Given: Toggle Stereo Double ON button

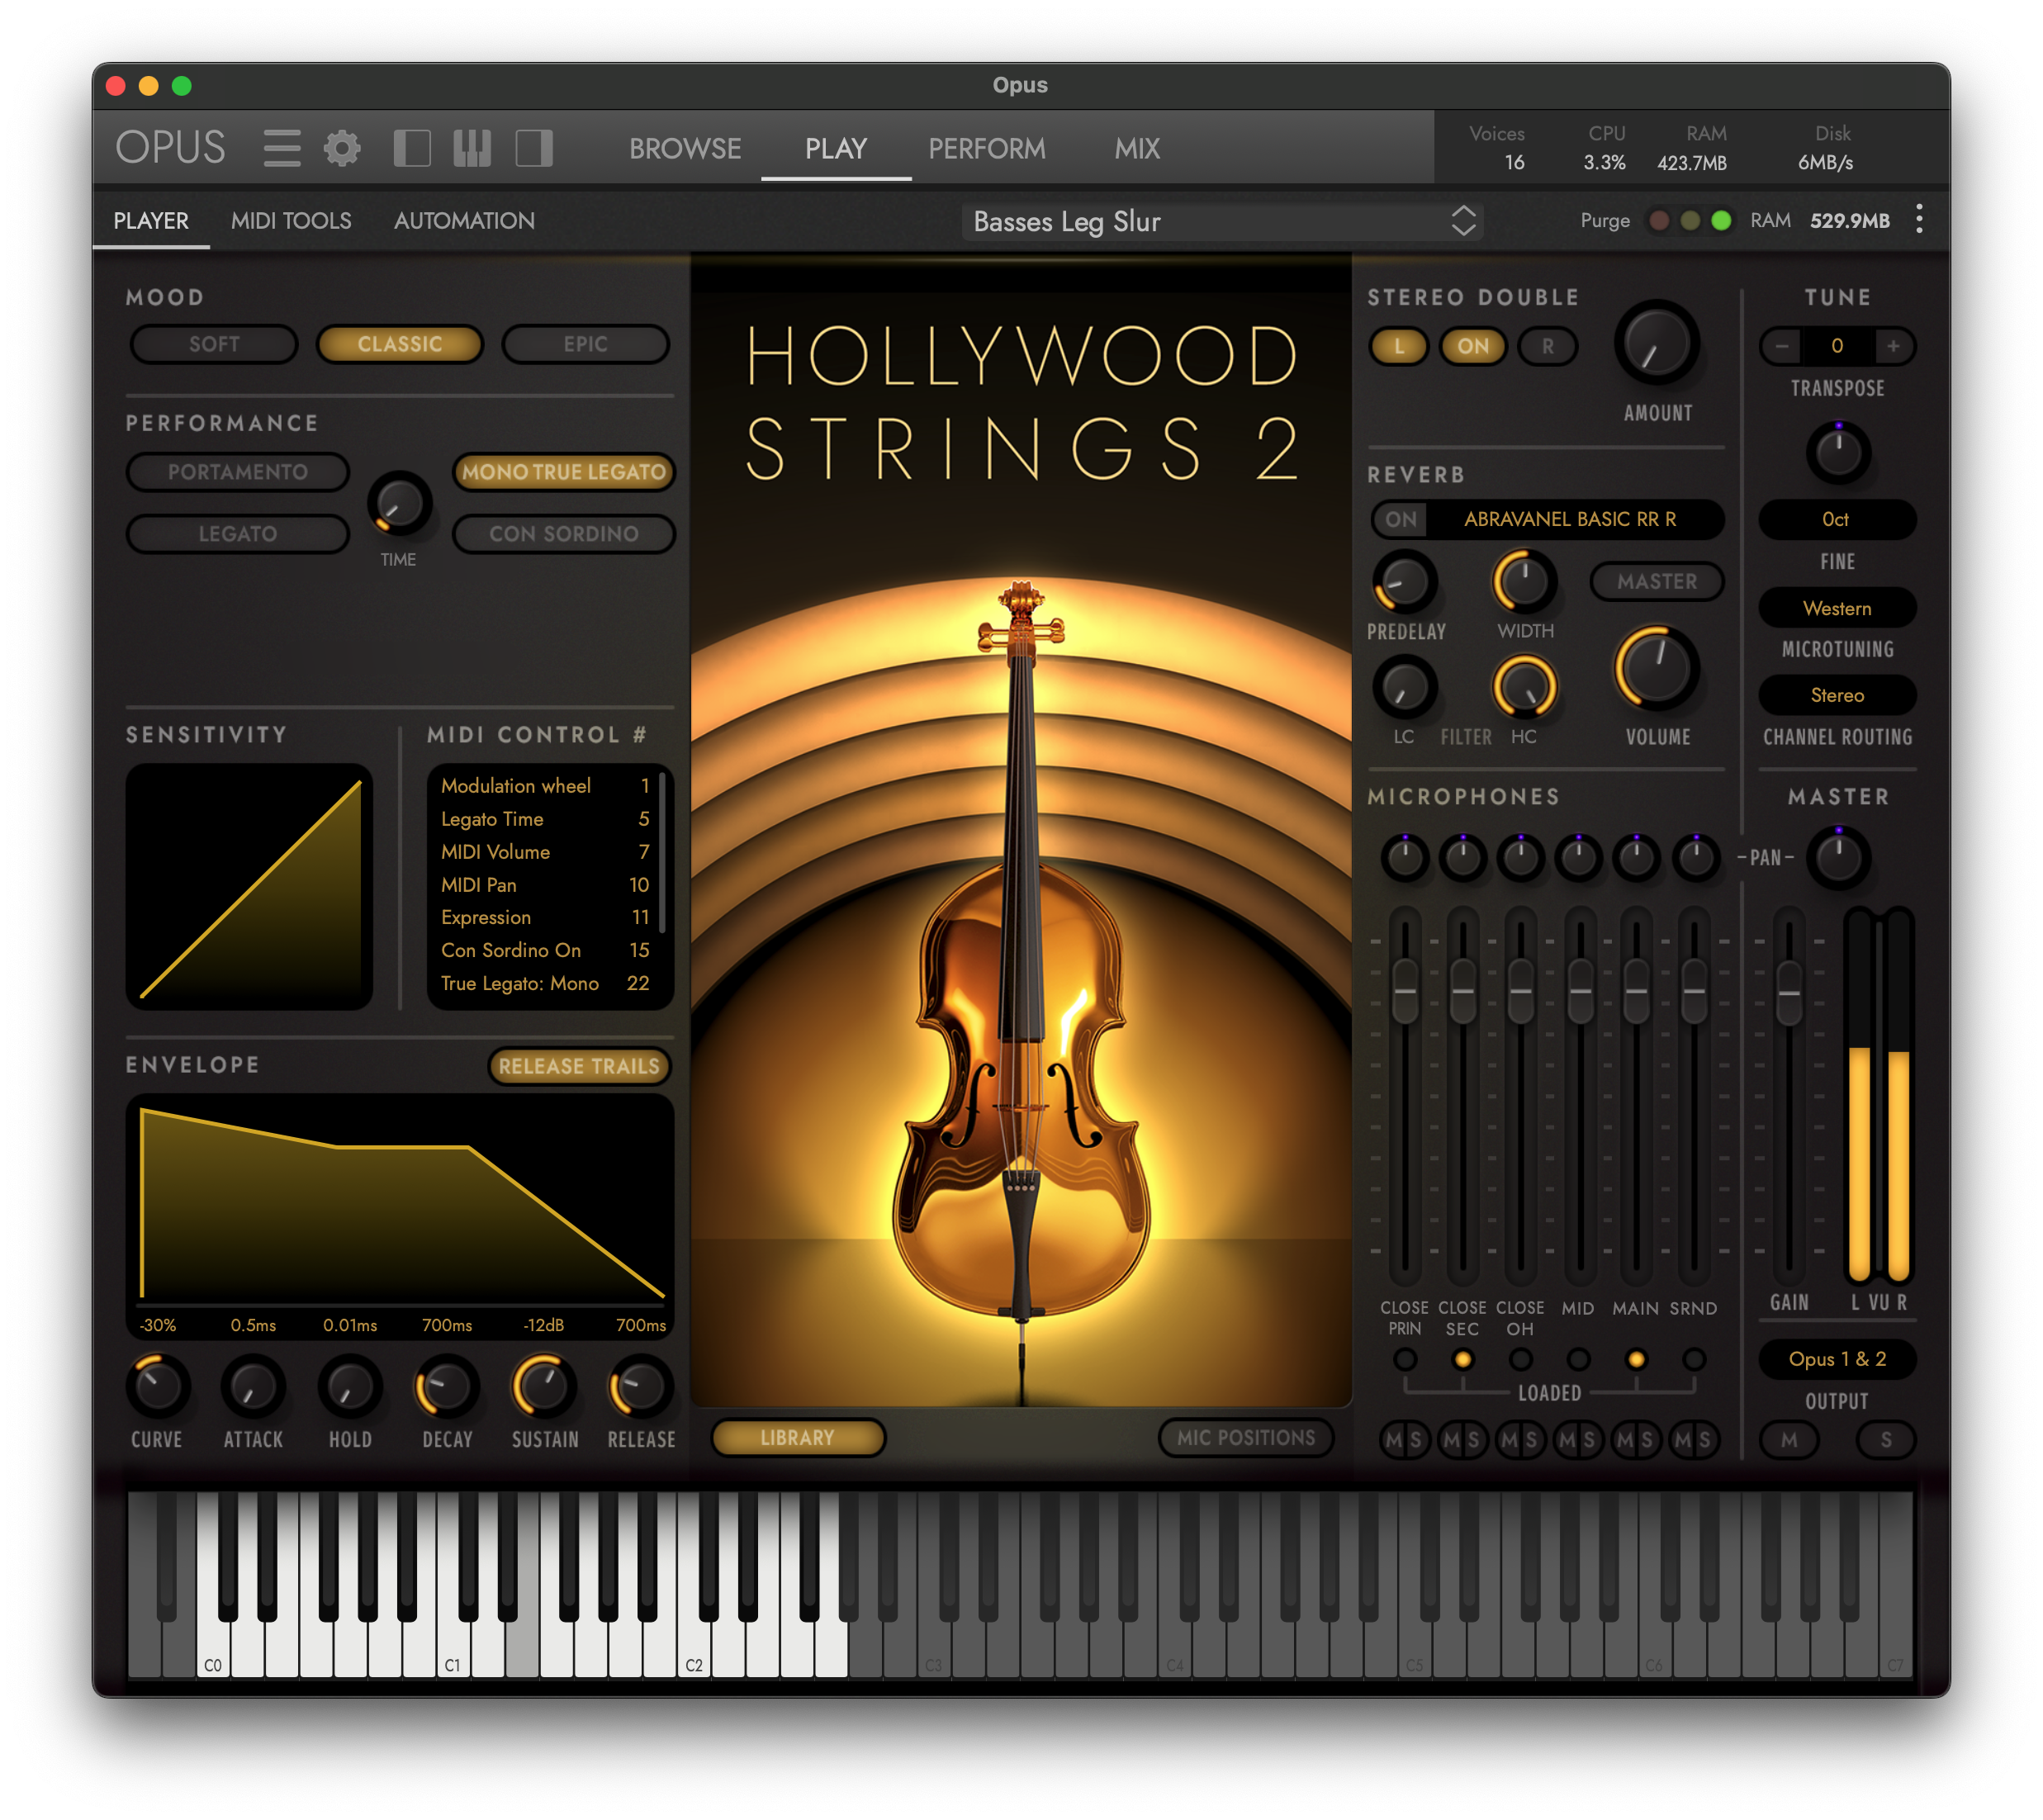Looking at the screenshot, I should click(1472, 346).
